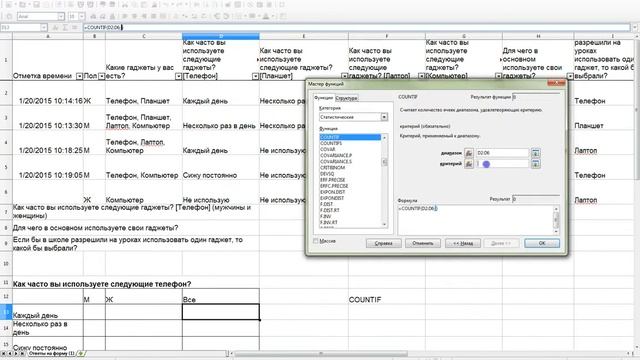This screenshot has height=360, width=640.
Task: Confirm the wizard with OK
Action: [542, 243]
